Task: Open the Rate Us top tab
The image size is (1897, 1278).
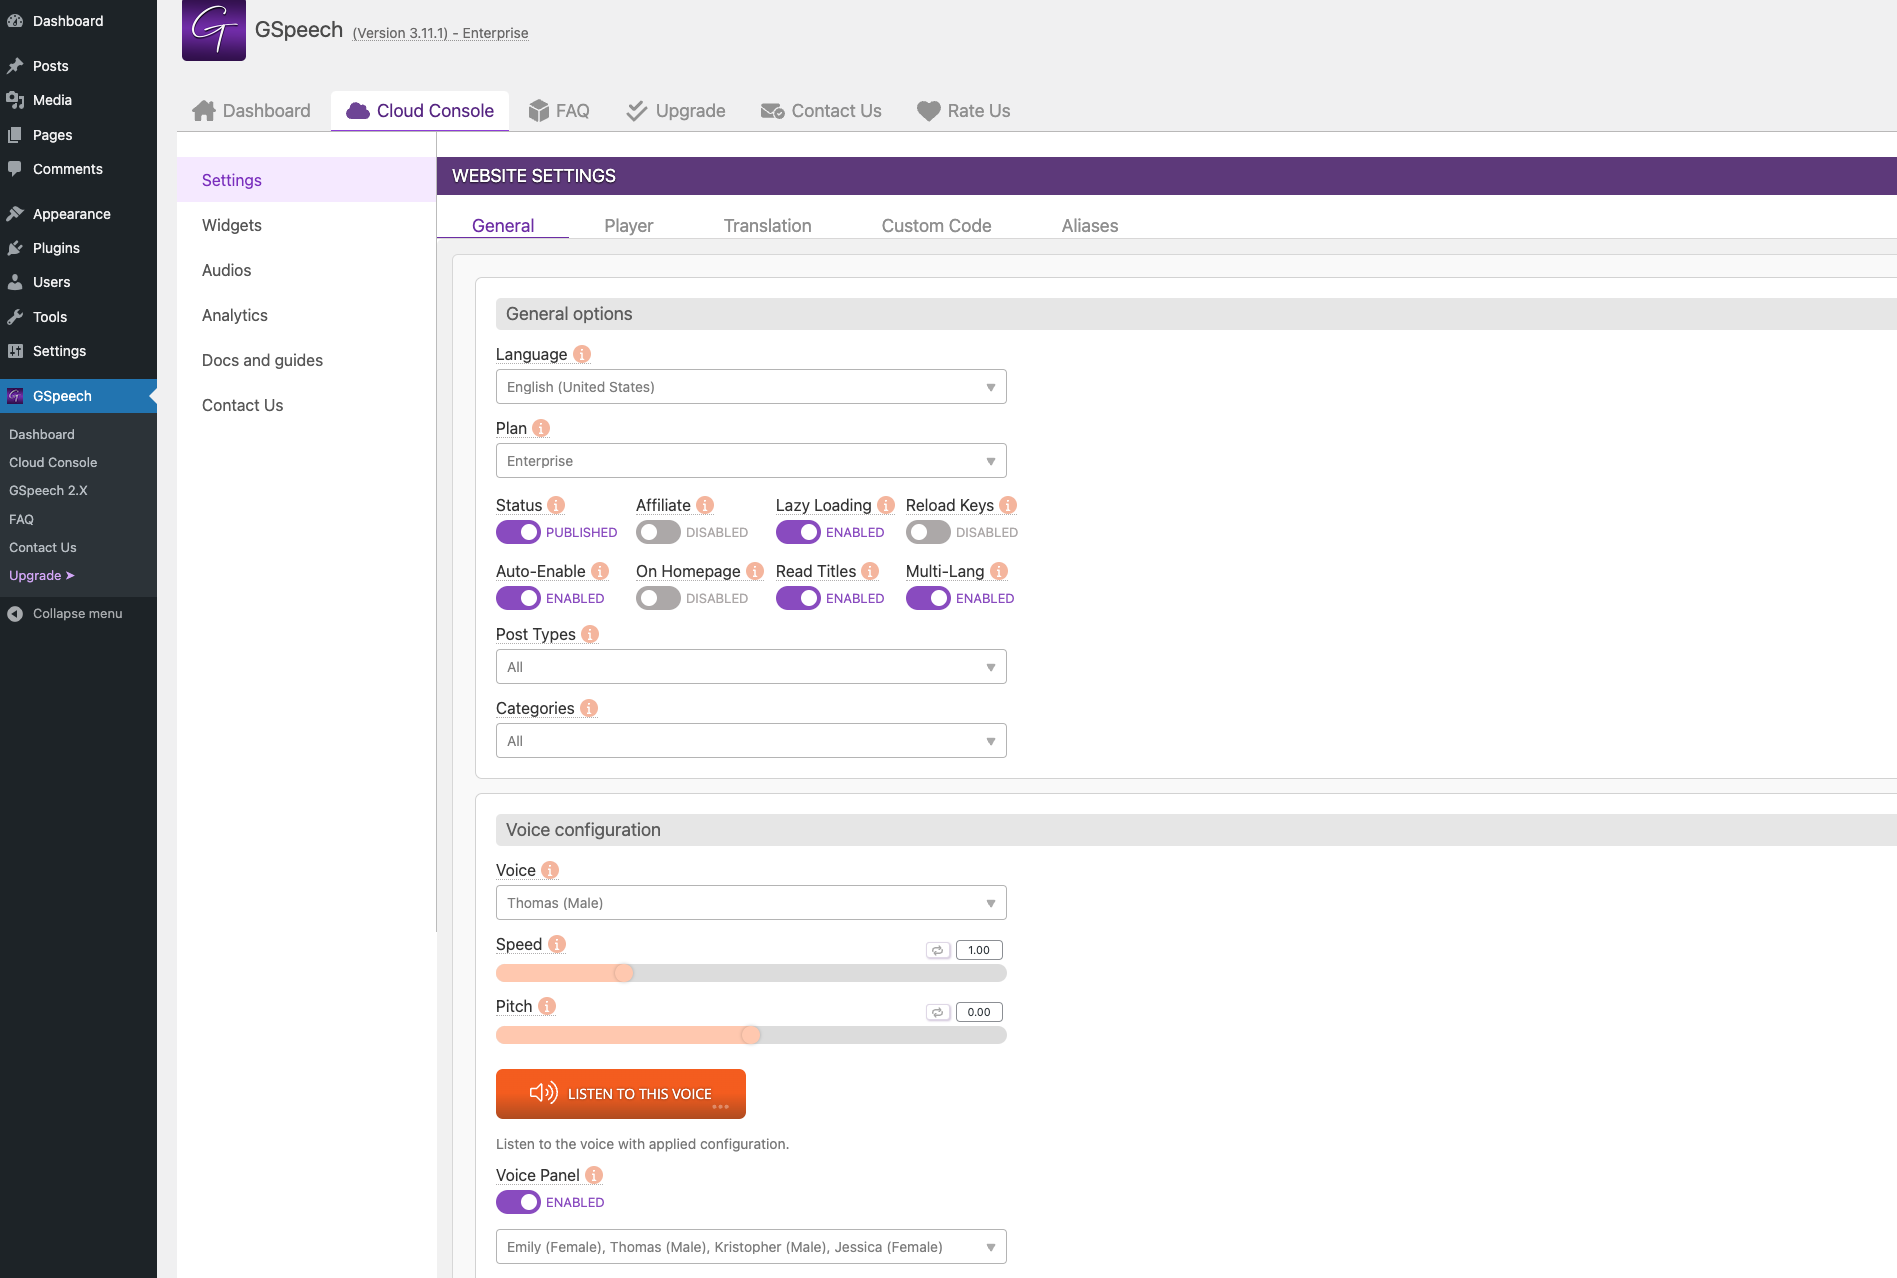Action: pos(964,111)
